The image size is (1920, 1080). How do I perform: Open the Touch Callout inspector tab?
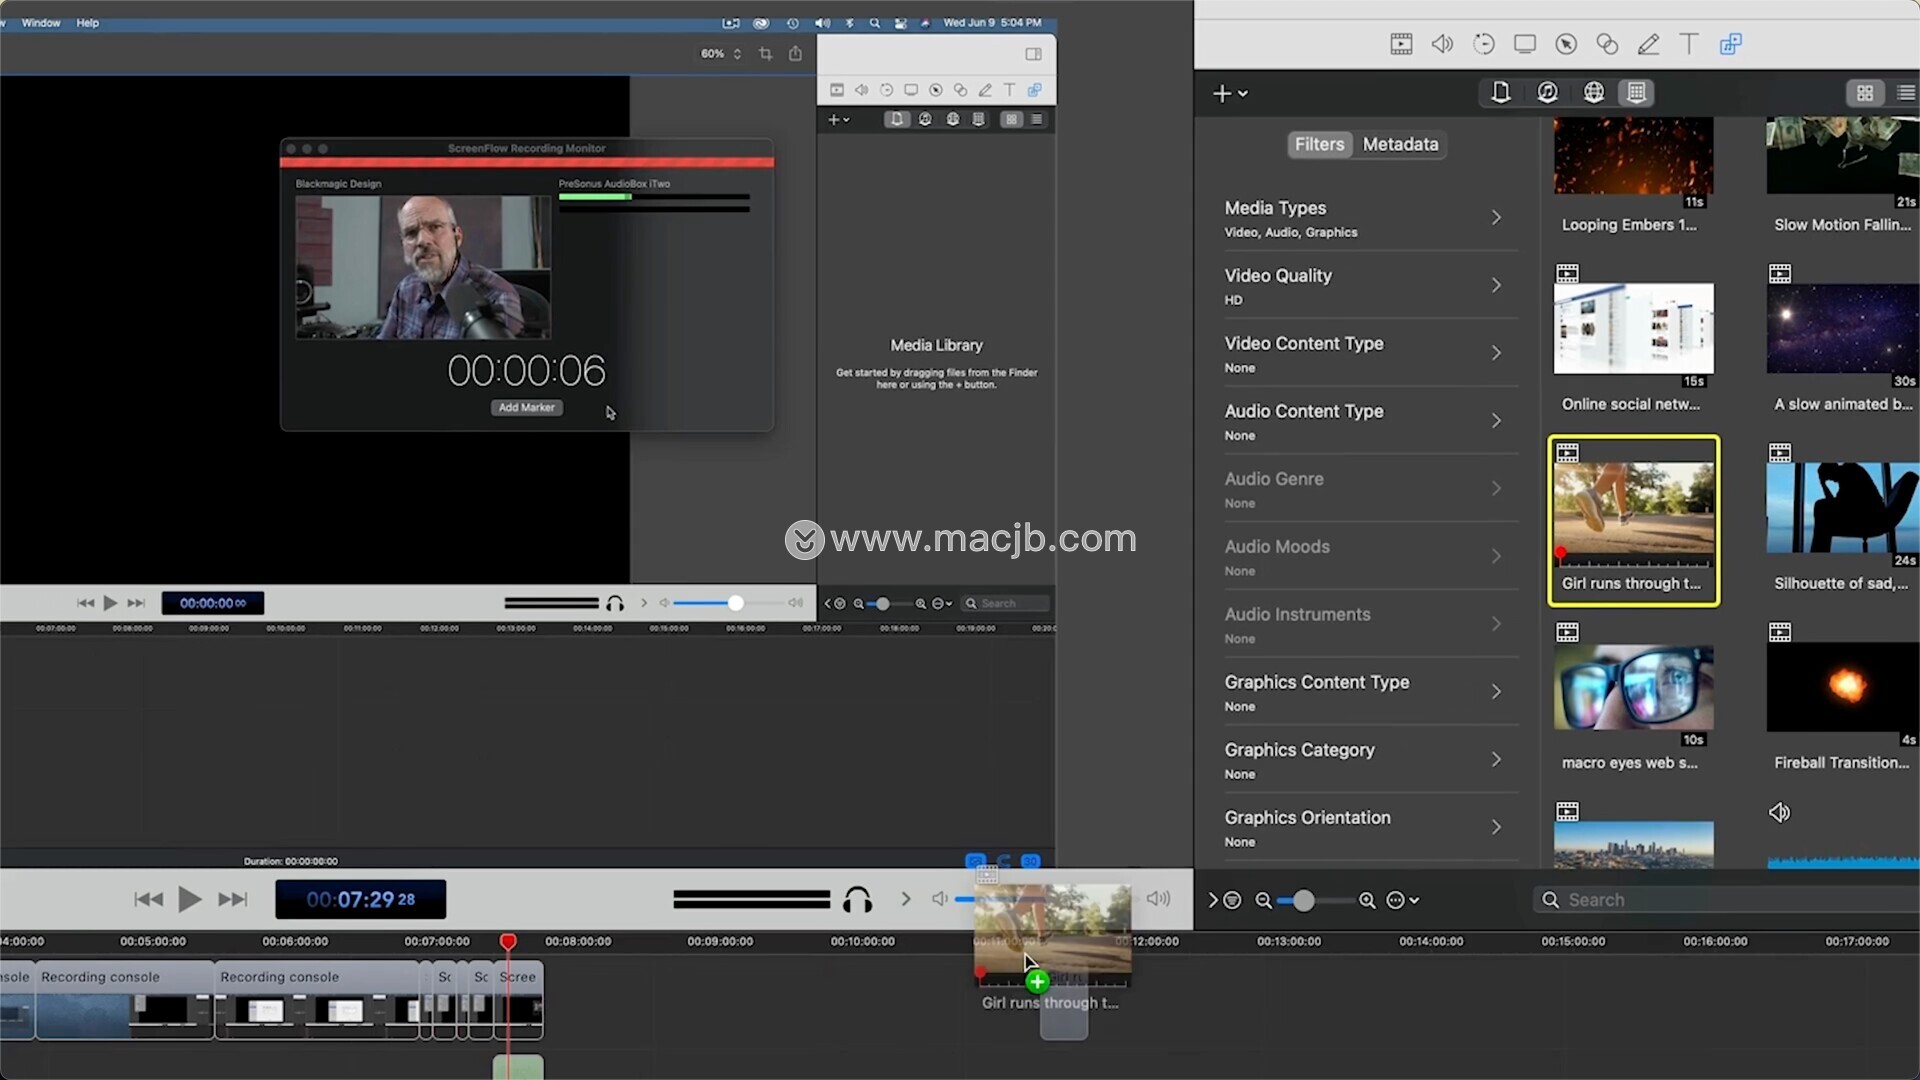pyautogui.click(x=1607, y=44)
